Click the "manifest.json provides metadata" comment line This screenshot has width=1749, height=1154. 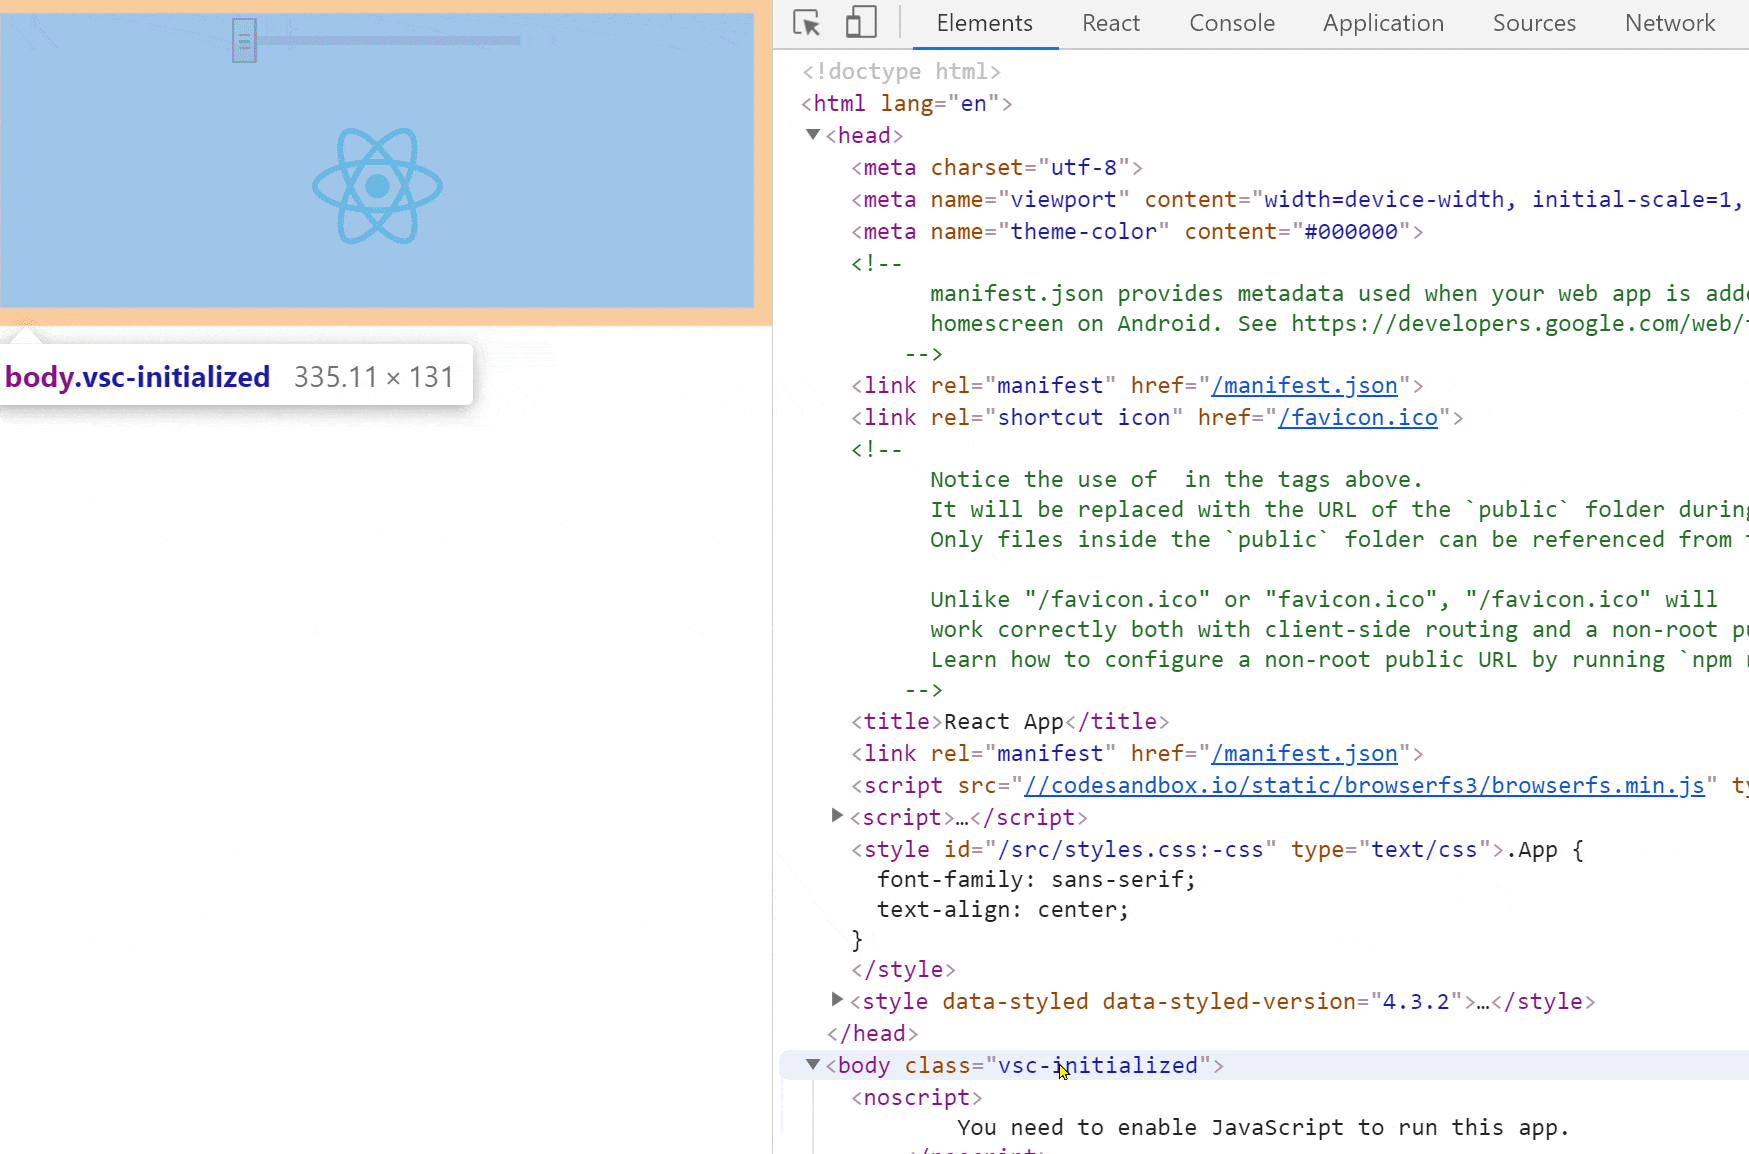click(x=1339, y=294)
